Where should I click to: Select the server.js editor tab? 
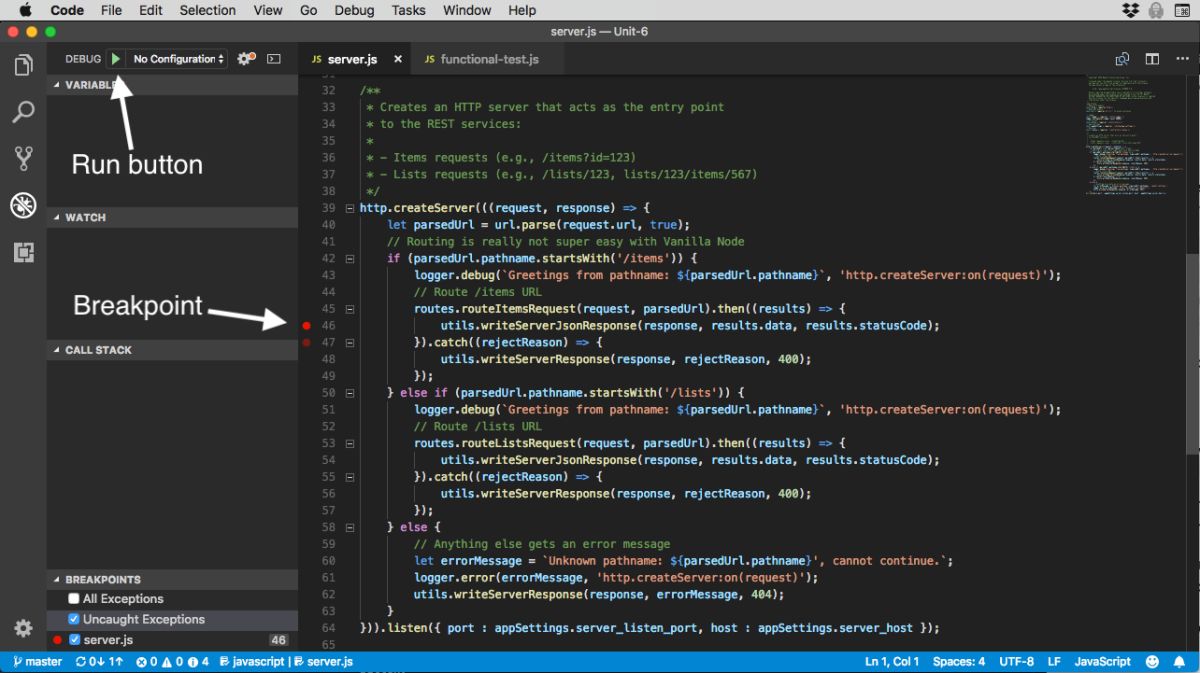tap(355, 60)
